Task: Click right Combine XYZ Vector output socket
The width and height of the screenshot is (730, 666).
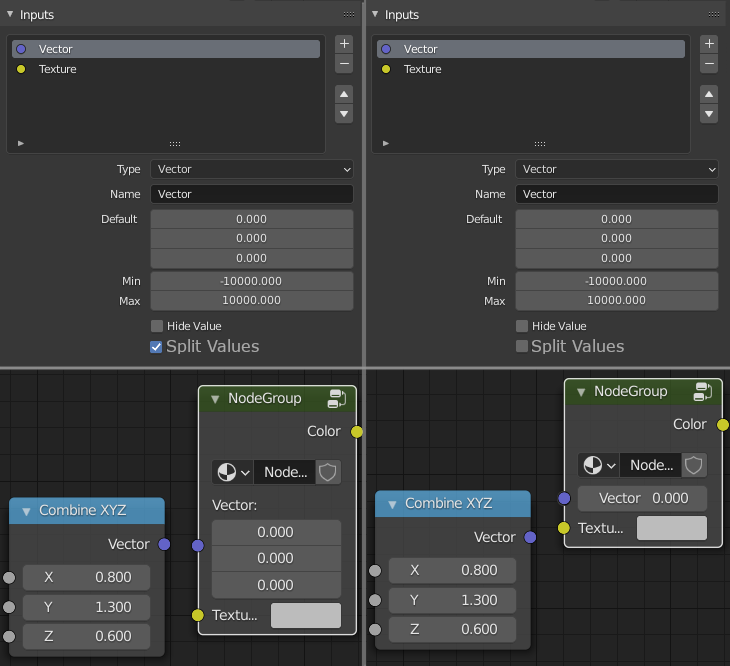Action: tap(530, 537)
